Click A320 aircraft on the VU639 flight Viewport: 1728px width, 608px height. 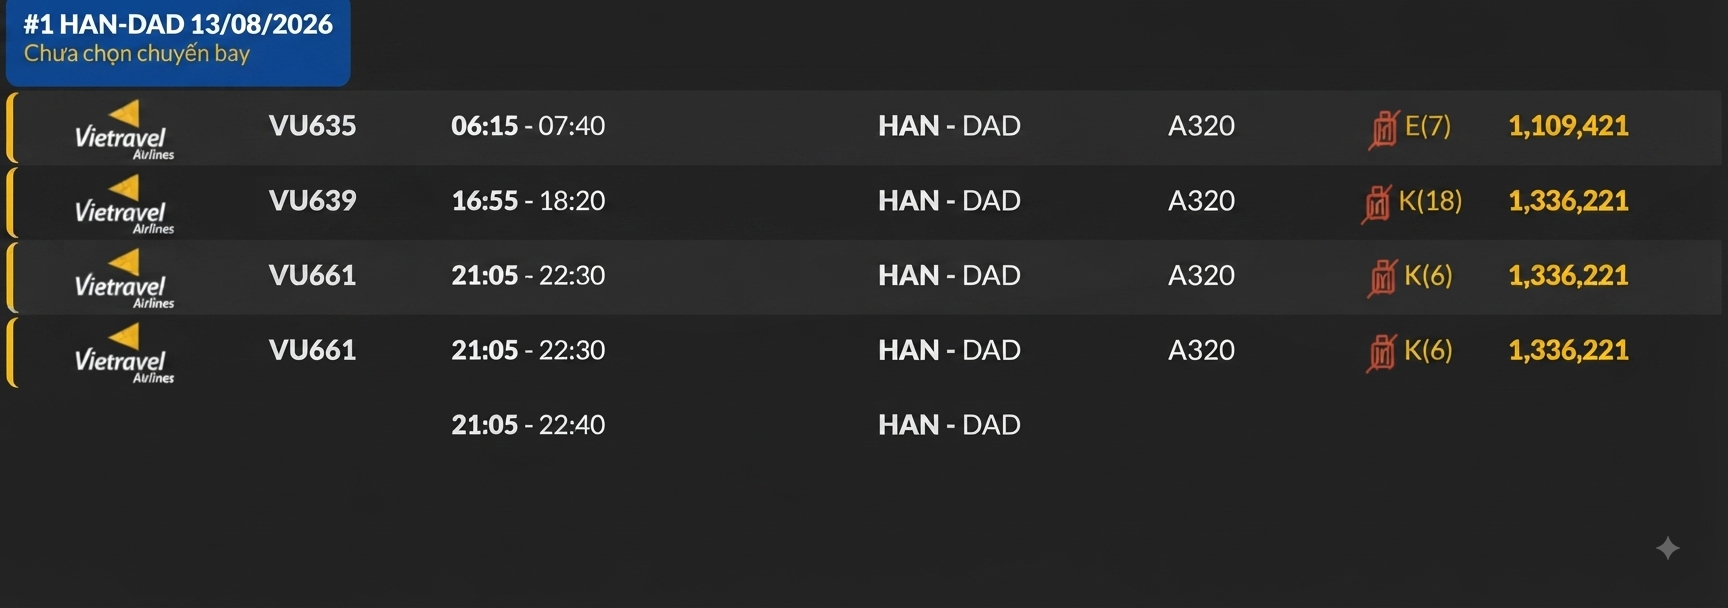1201,201
